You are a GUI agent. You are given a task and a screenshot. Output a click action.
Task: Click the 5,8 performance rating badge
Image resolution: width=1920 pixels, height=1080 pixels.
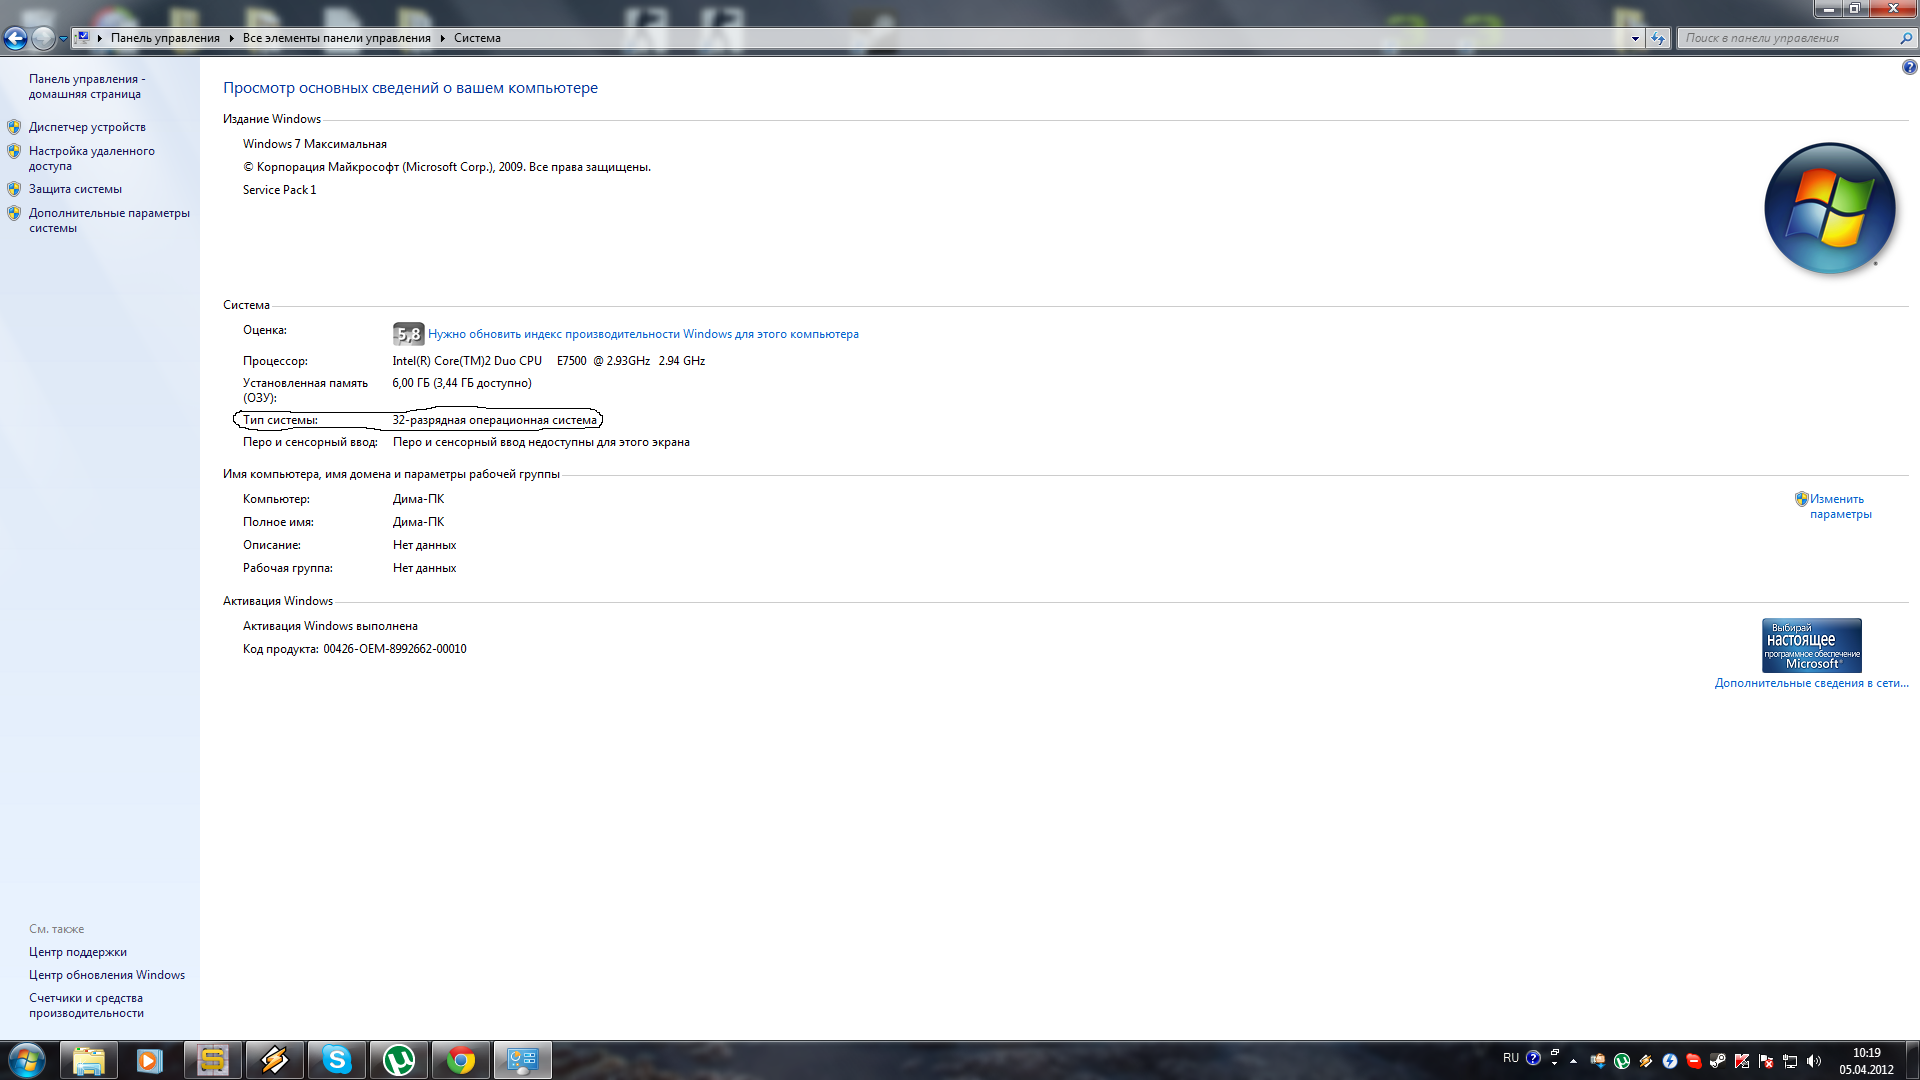click(x=408, y=334)
